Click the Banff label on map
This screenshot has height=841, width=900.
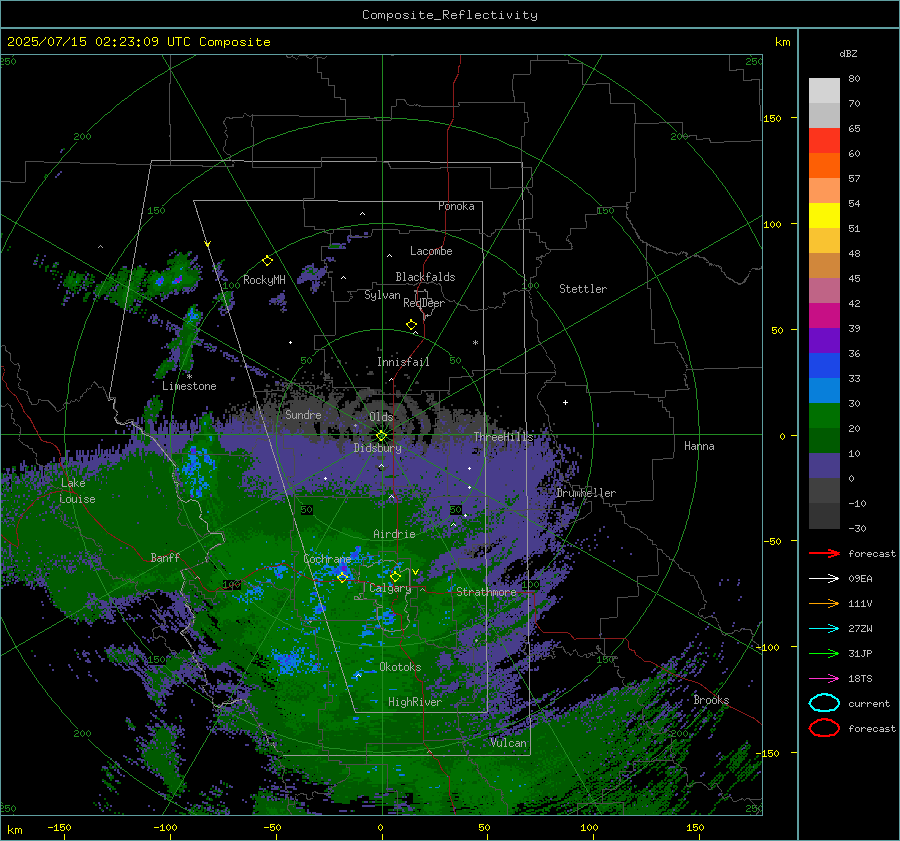(165, 557)
